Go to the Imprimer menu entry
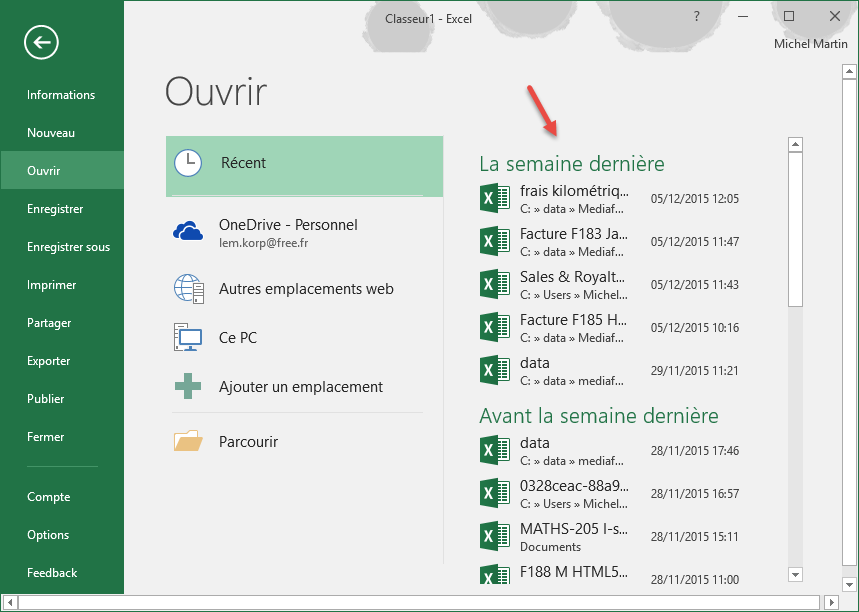The width and height of the screenshot is (859, 612). 52,285
